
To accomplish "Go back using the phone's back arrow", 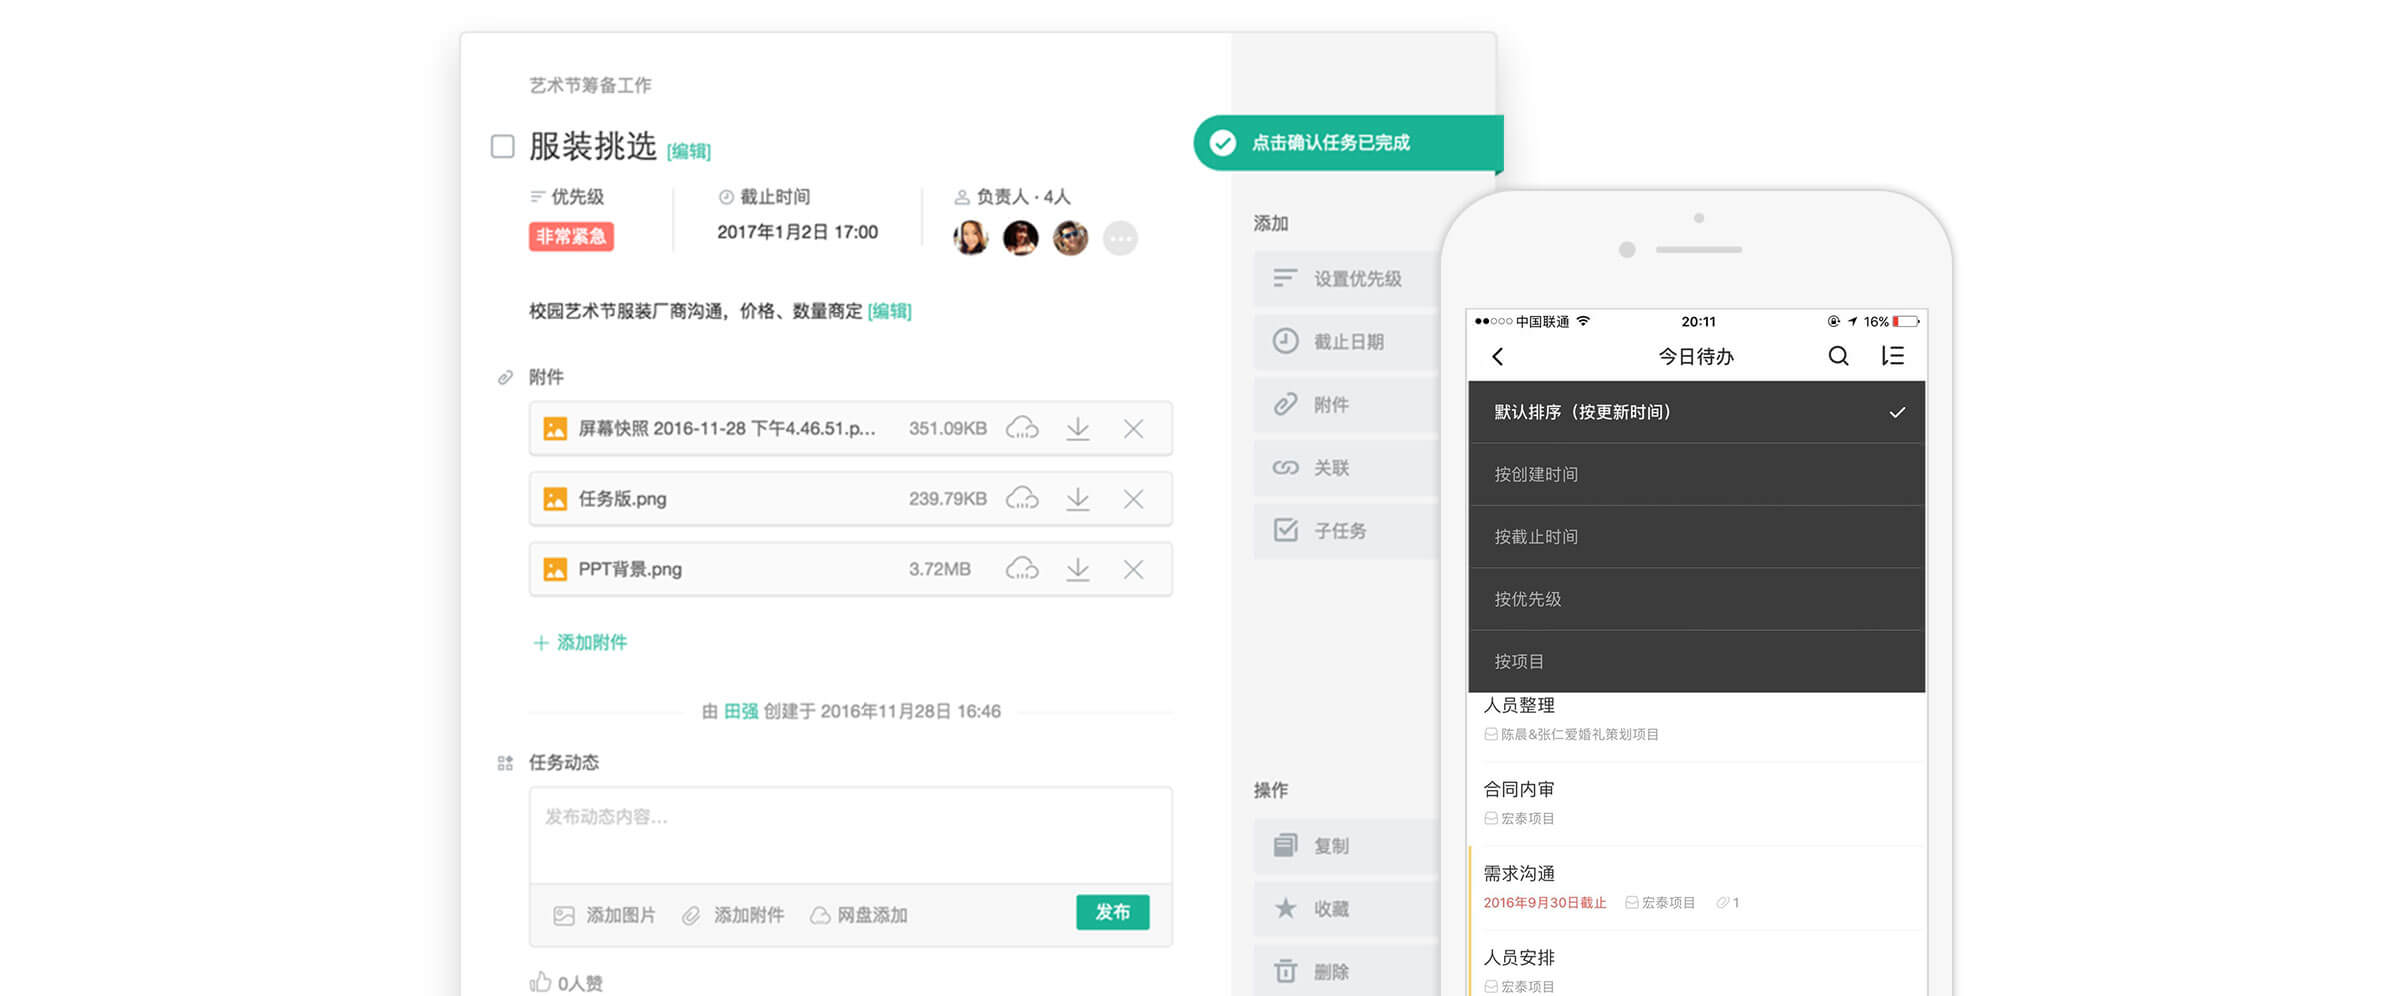I will 1498,357.
